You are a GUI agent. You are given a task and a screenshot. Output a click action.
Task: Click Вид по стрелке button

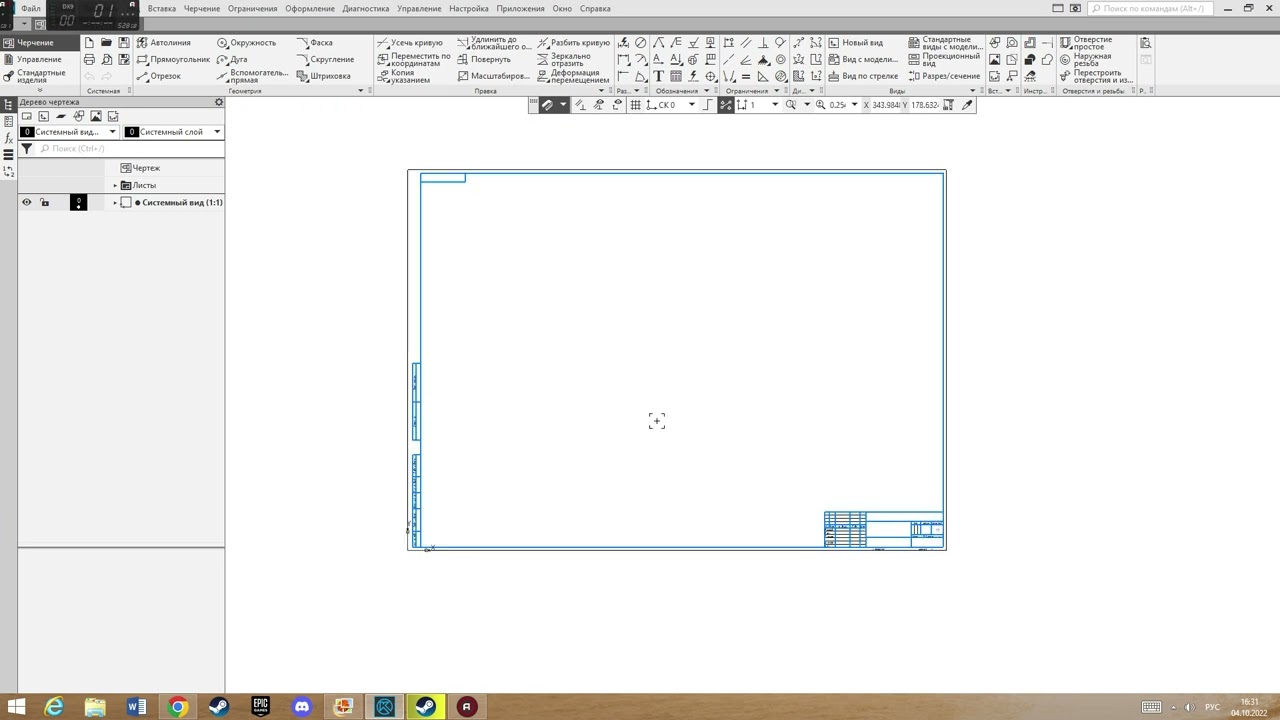[863, 76]
